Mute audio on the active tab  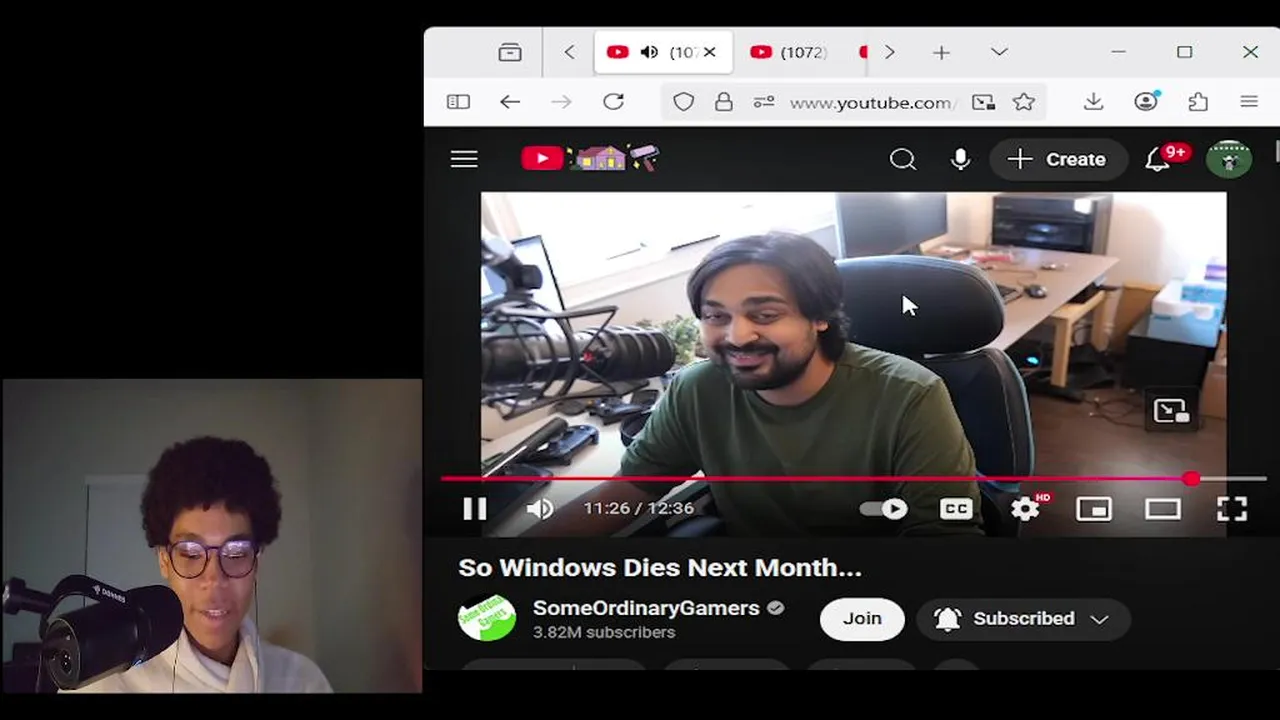tap(649, 52)
